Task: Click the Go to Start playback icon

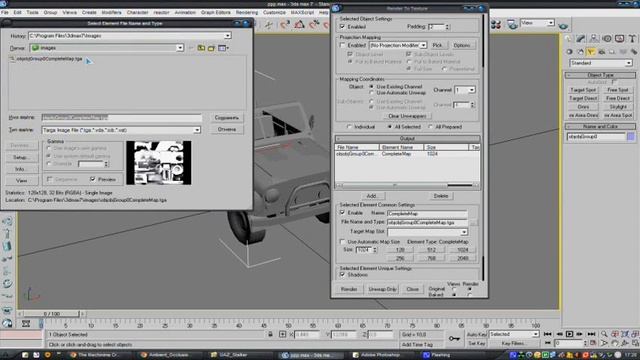Action: pyautogui.click(x=548, y=334)
